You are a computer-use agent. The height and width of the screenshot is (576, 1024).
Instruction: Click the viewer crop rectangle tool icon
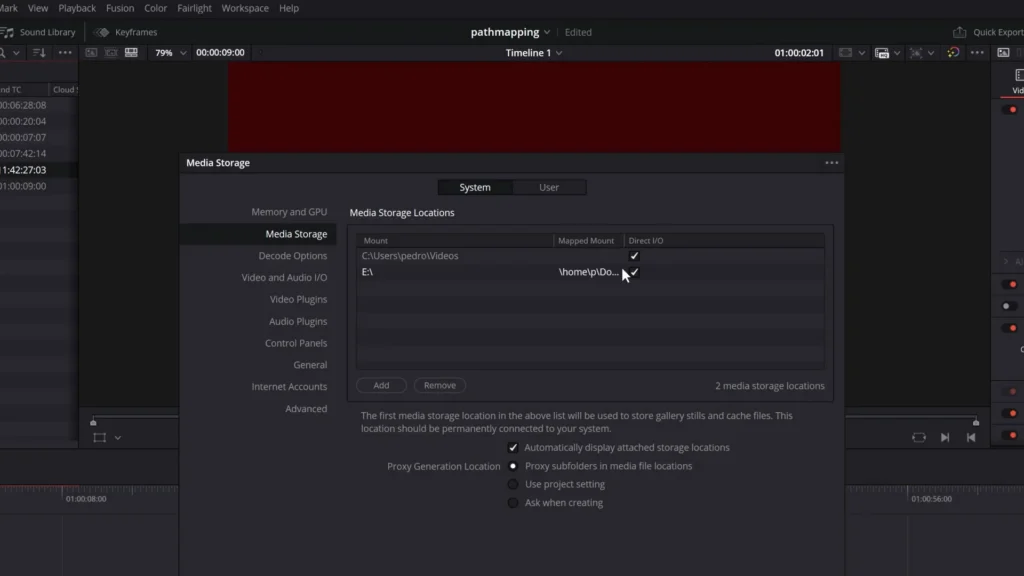(99, 438)
